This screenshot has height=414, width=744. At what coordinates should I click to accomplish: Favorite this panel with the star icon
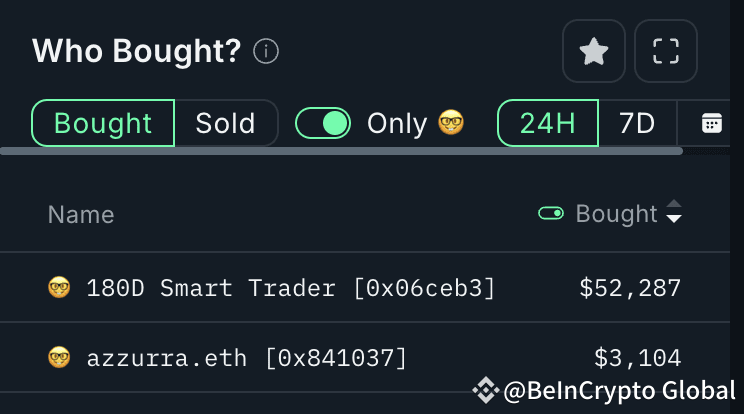594,51
